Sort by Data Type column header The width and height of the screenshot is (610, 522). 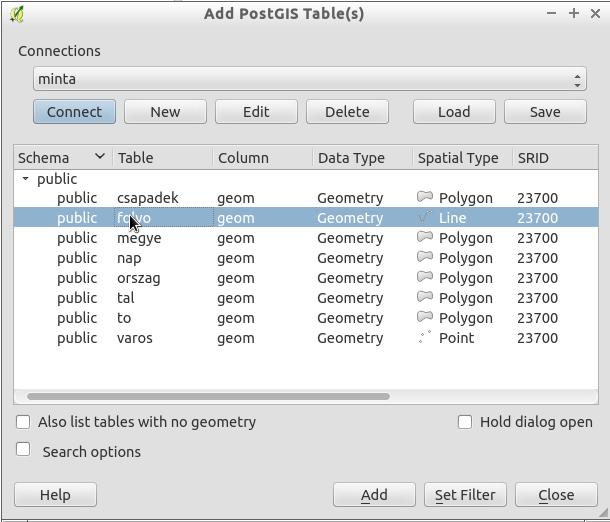point(362,158)
